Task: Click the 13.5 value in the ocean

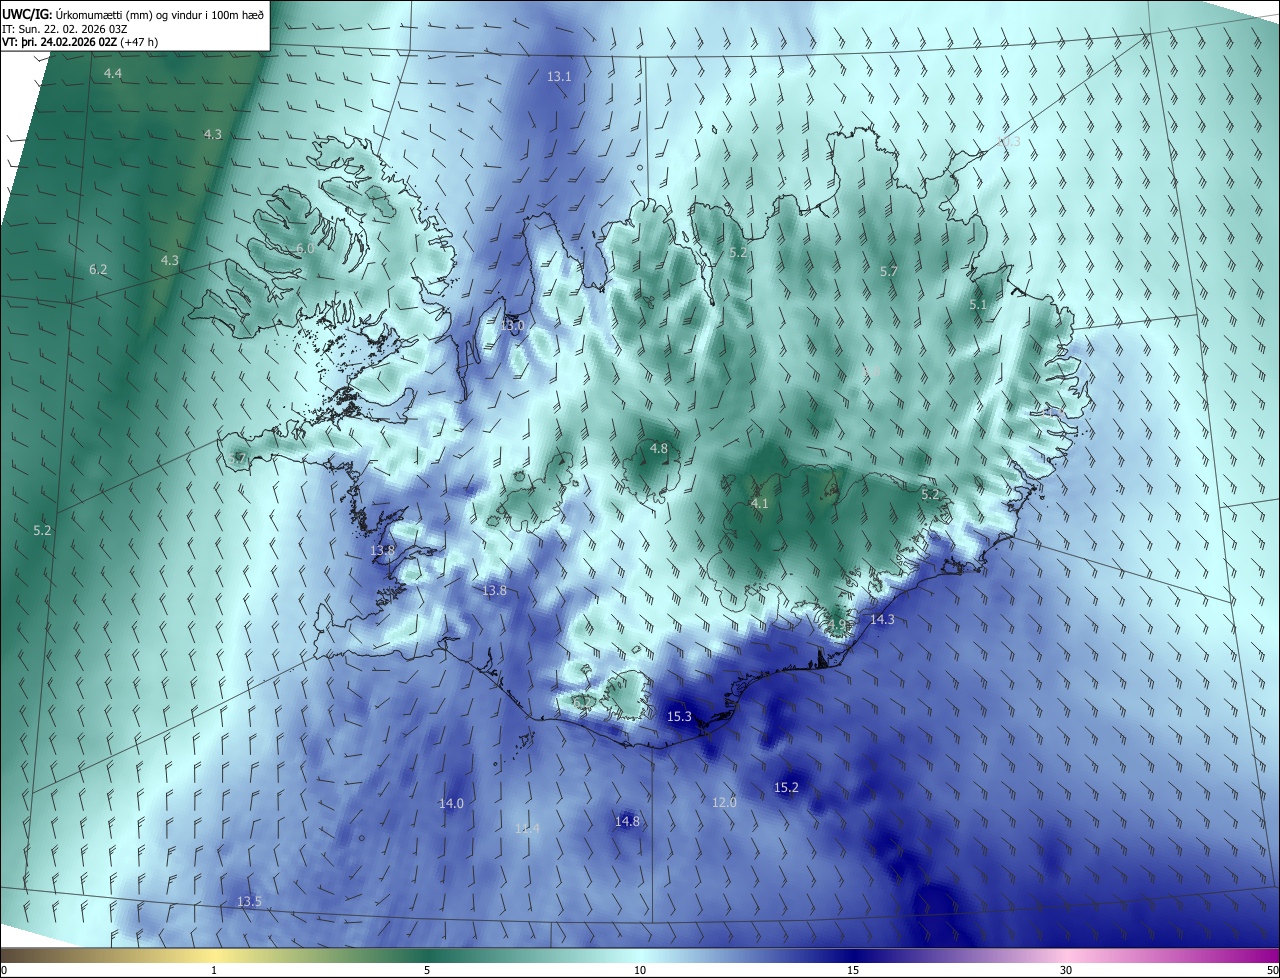Action: [x=249, y=902]
